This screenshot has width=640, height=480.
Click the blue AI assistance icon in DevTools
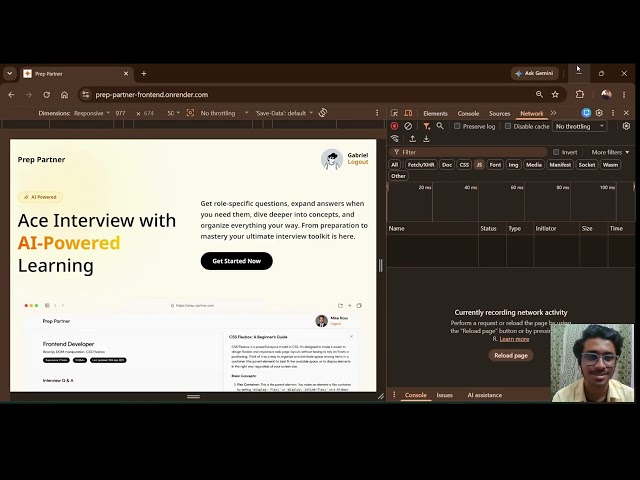point(586,113)
